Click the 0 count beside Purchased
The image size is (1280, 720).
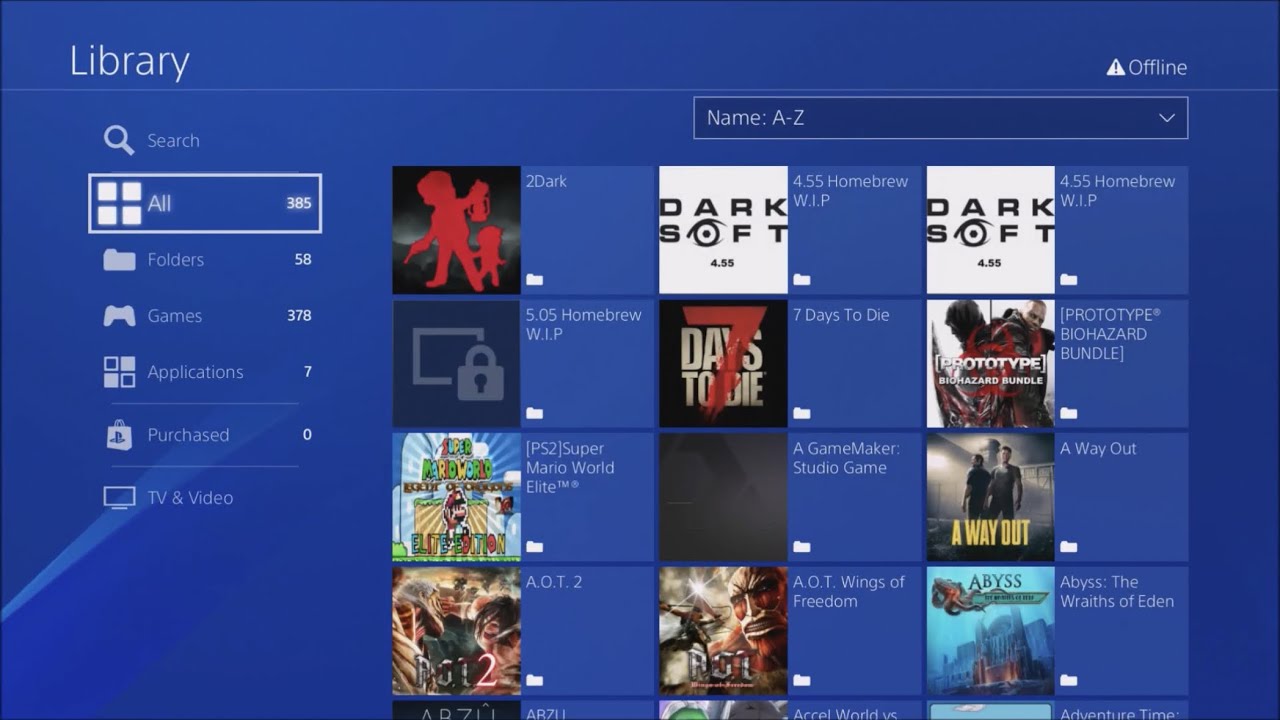point(307,435)
